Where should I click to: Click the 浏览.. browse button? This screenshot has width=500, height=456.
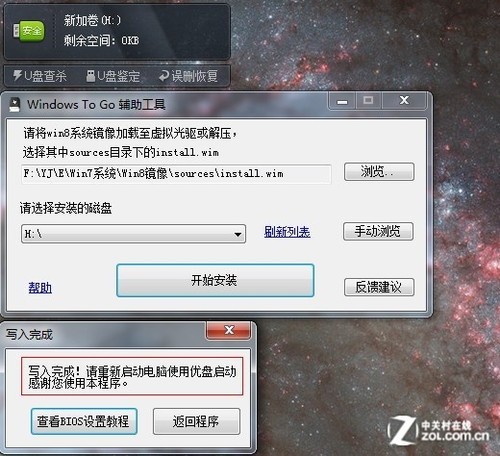(379, 172)
